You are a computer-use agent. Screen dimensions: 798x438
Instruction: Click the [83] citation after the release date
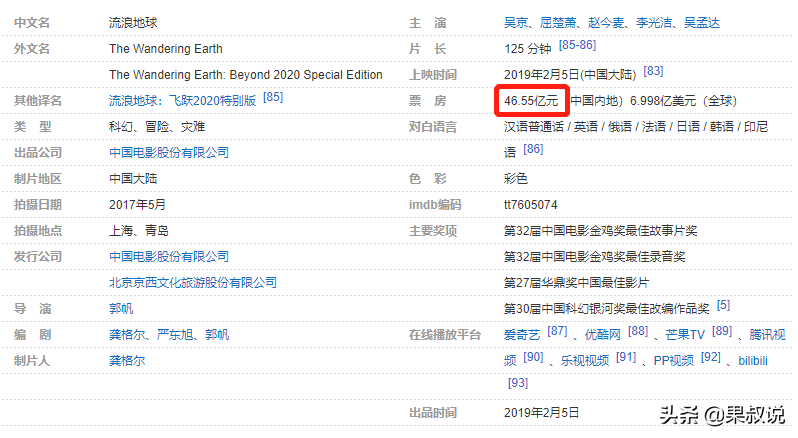[653, 71]
